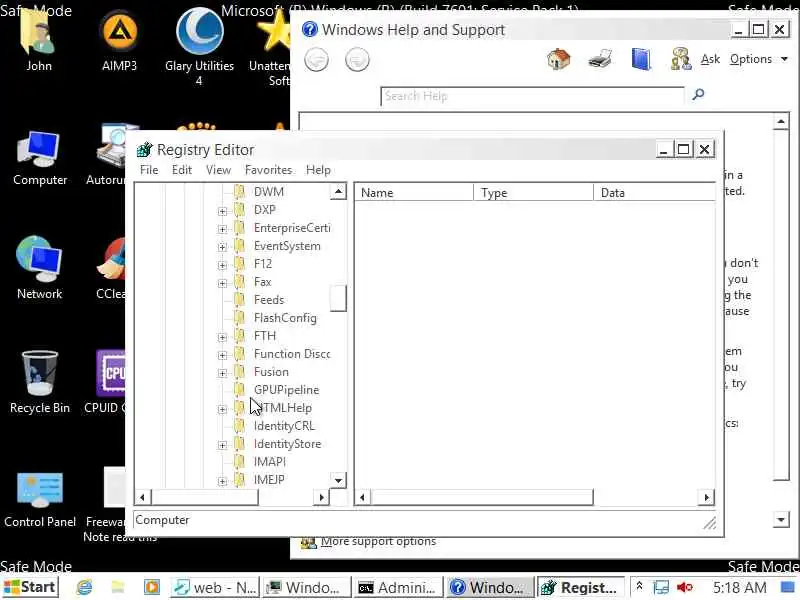Click the Type column header
This screenshot has height=600, width=800.
(534, 193)
